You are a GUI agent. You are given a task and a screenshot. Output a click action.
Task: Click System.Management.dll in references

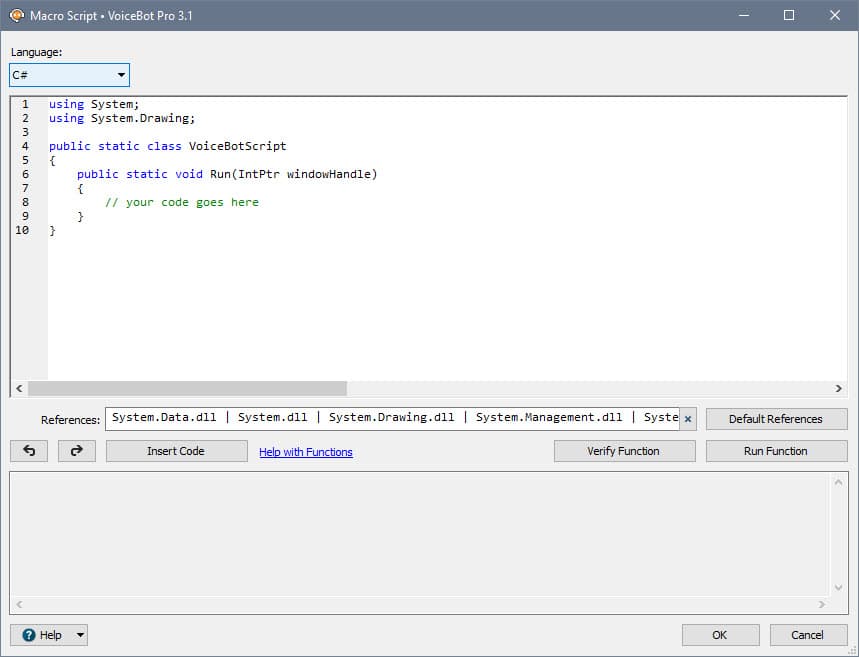pos(549,418)
